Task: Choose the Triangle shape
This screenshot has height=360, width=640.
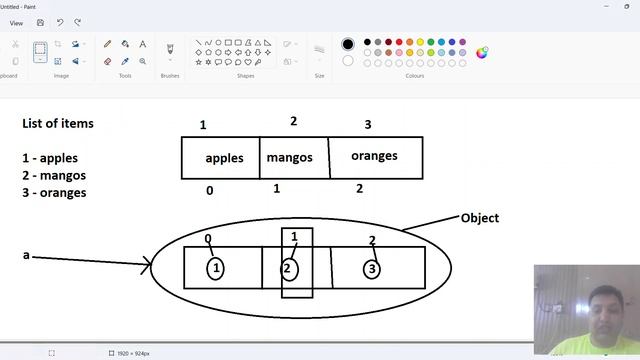Action: point(258,42)
